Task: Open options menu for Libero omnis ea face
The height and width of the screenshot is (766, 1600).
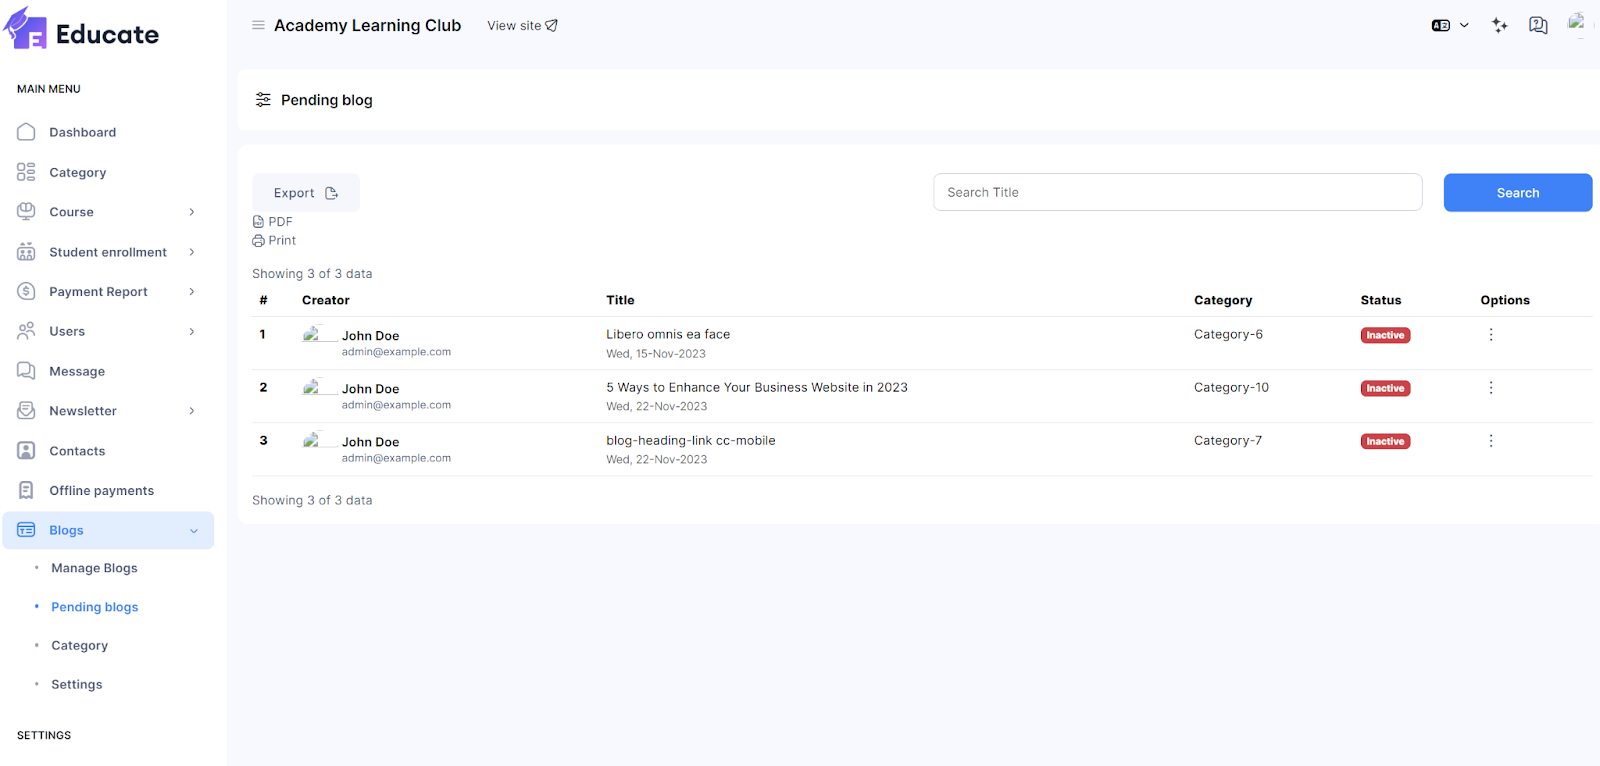Action: (1490, 335)
